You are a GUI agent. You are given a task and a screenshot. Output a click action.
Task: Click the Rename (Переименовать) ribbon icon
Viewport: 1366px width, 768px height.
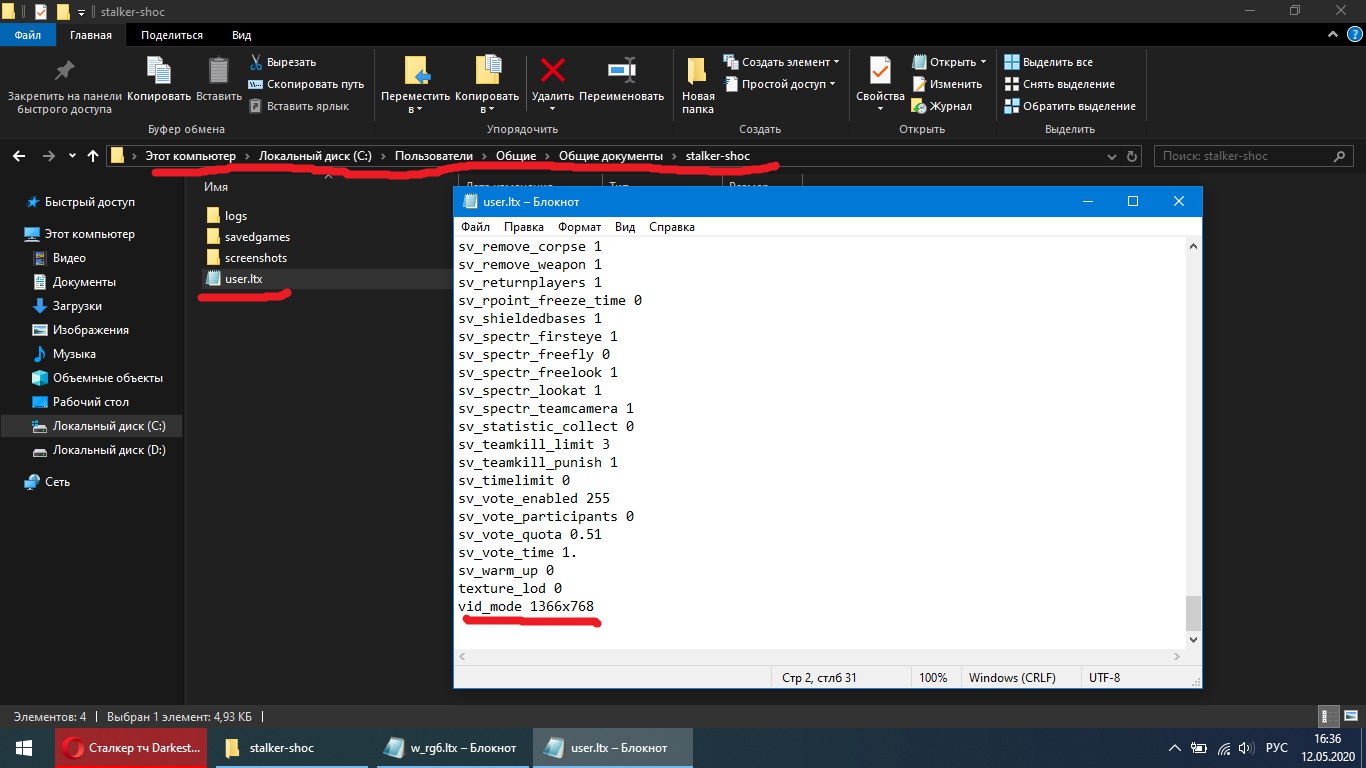621,72
